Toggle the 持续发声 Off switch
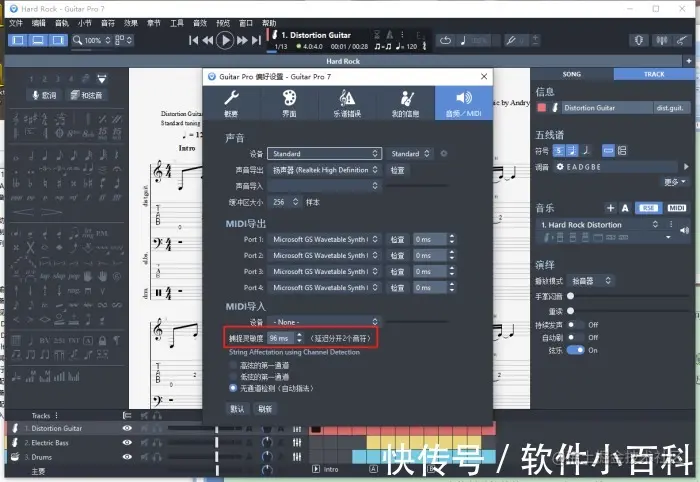Screen dimensions: 700x482 click(x=575, y=324)
